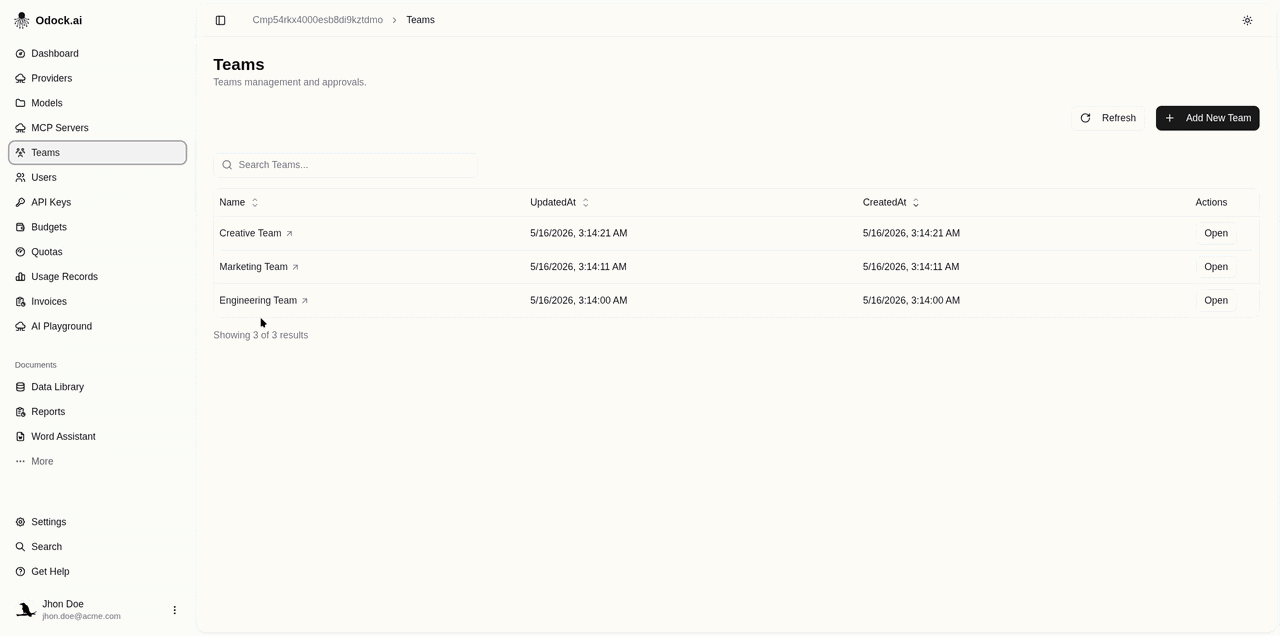Click external arrow icon beside Engineering Team

tap(305, 301)
